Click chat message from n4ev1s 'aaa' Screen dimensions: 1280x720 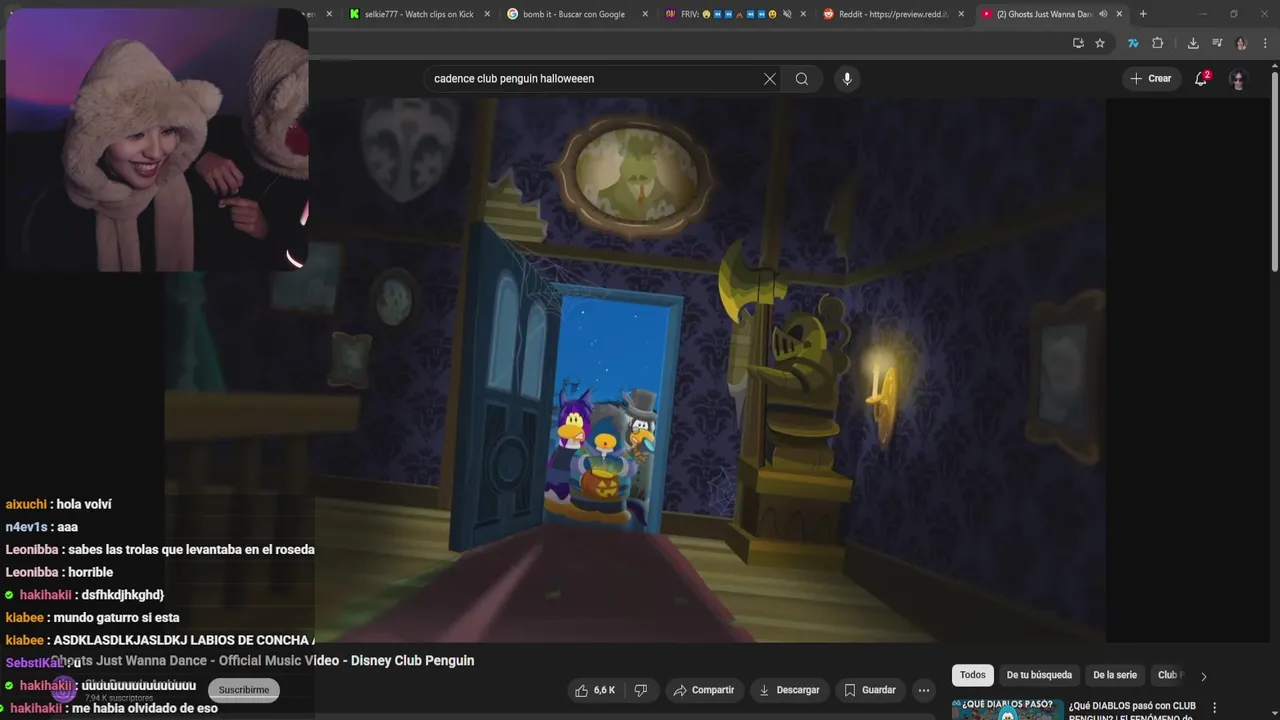[41, 527]
